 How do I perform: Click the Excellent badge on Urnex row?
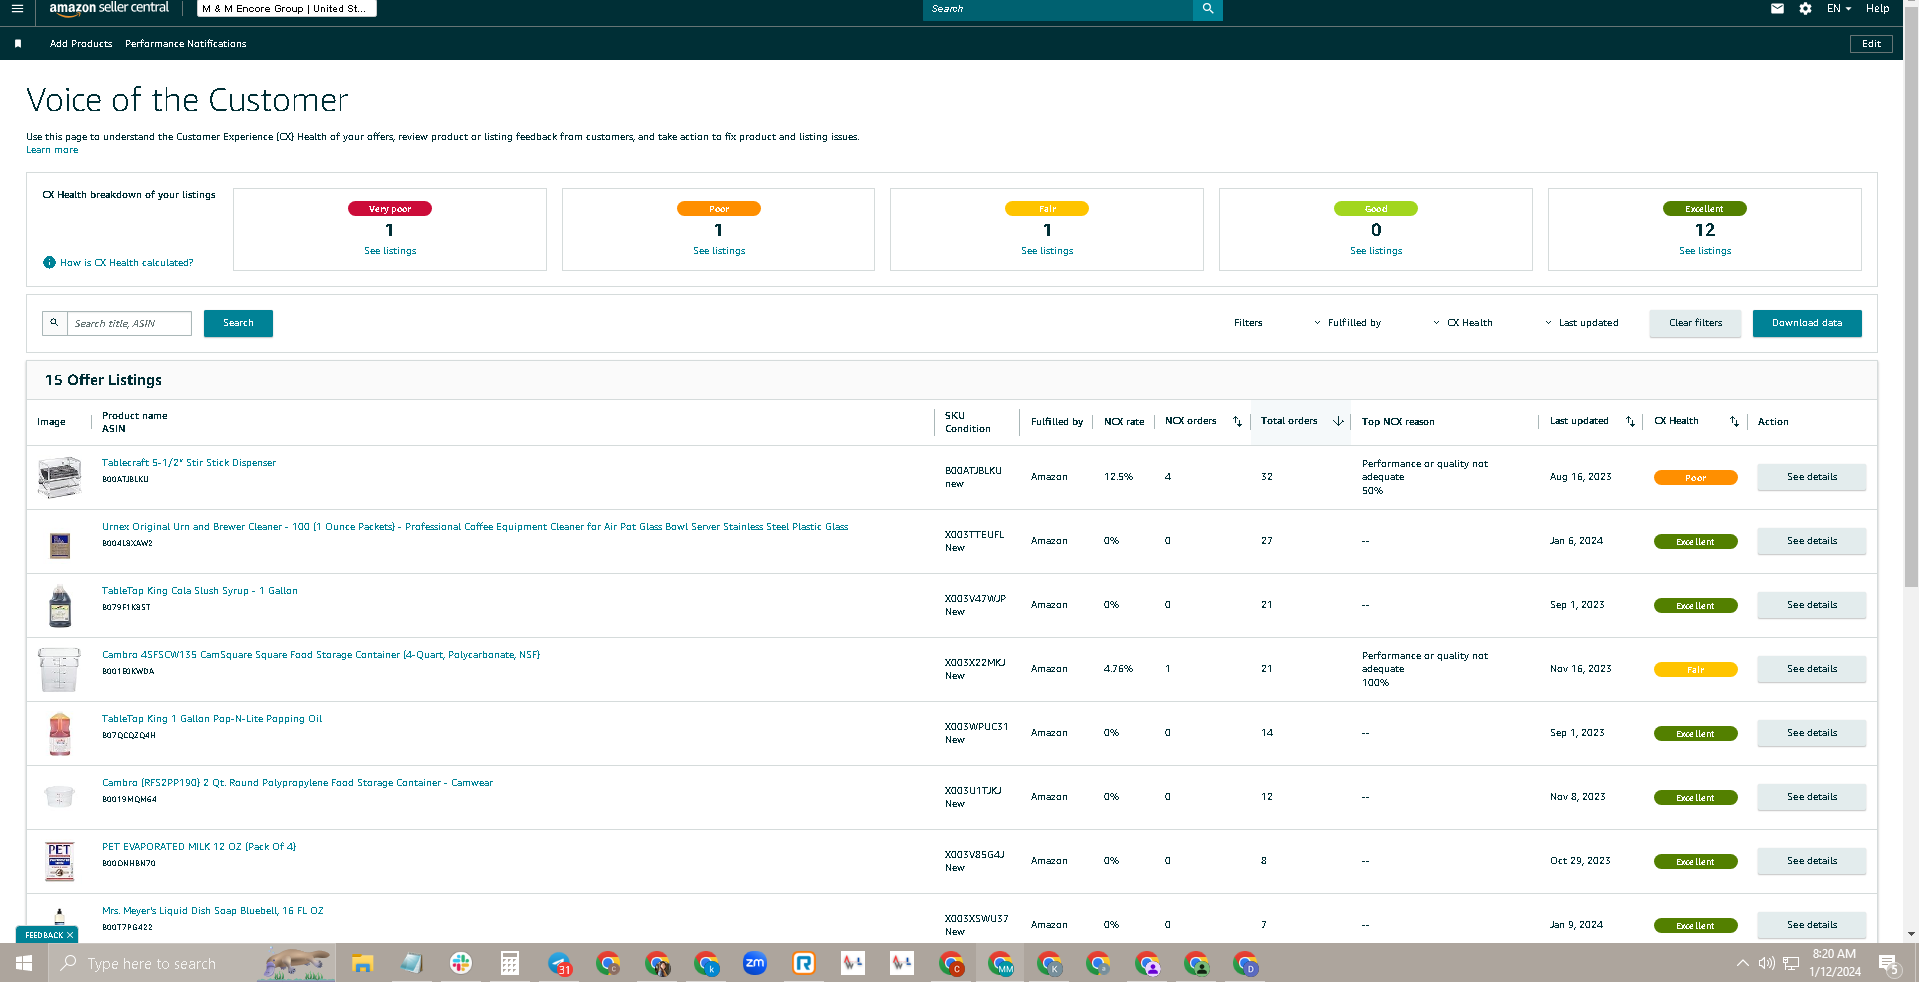1695,542
